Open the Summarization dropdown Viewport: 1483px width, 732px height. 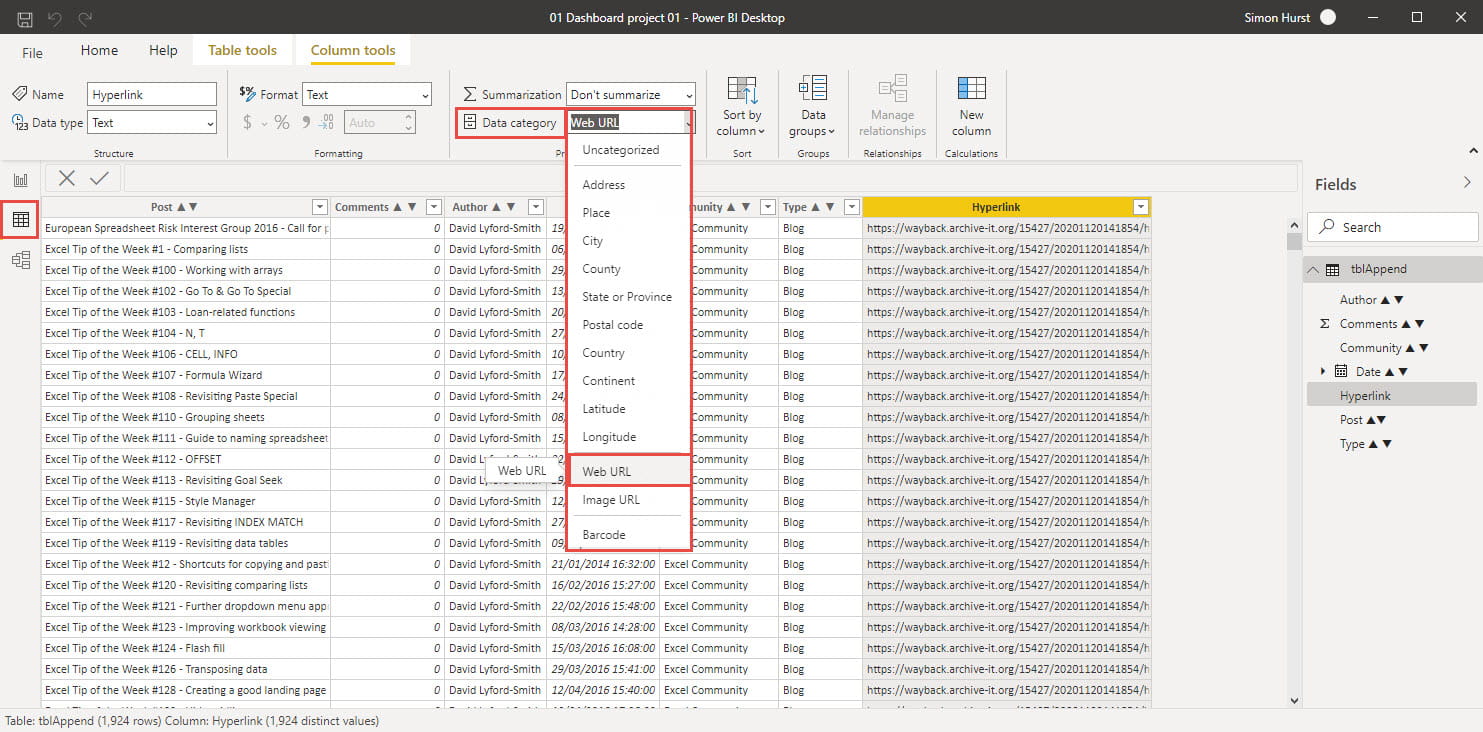pos(630,95)
